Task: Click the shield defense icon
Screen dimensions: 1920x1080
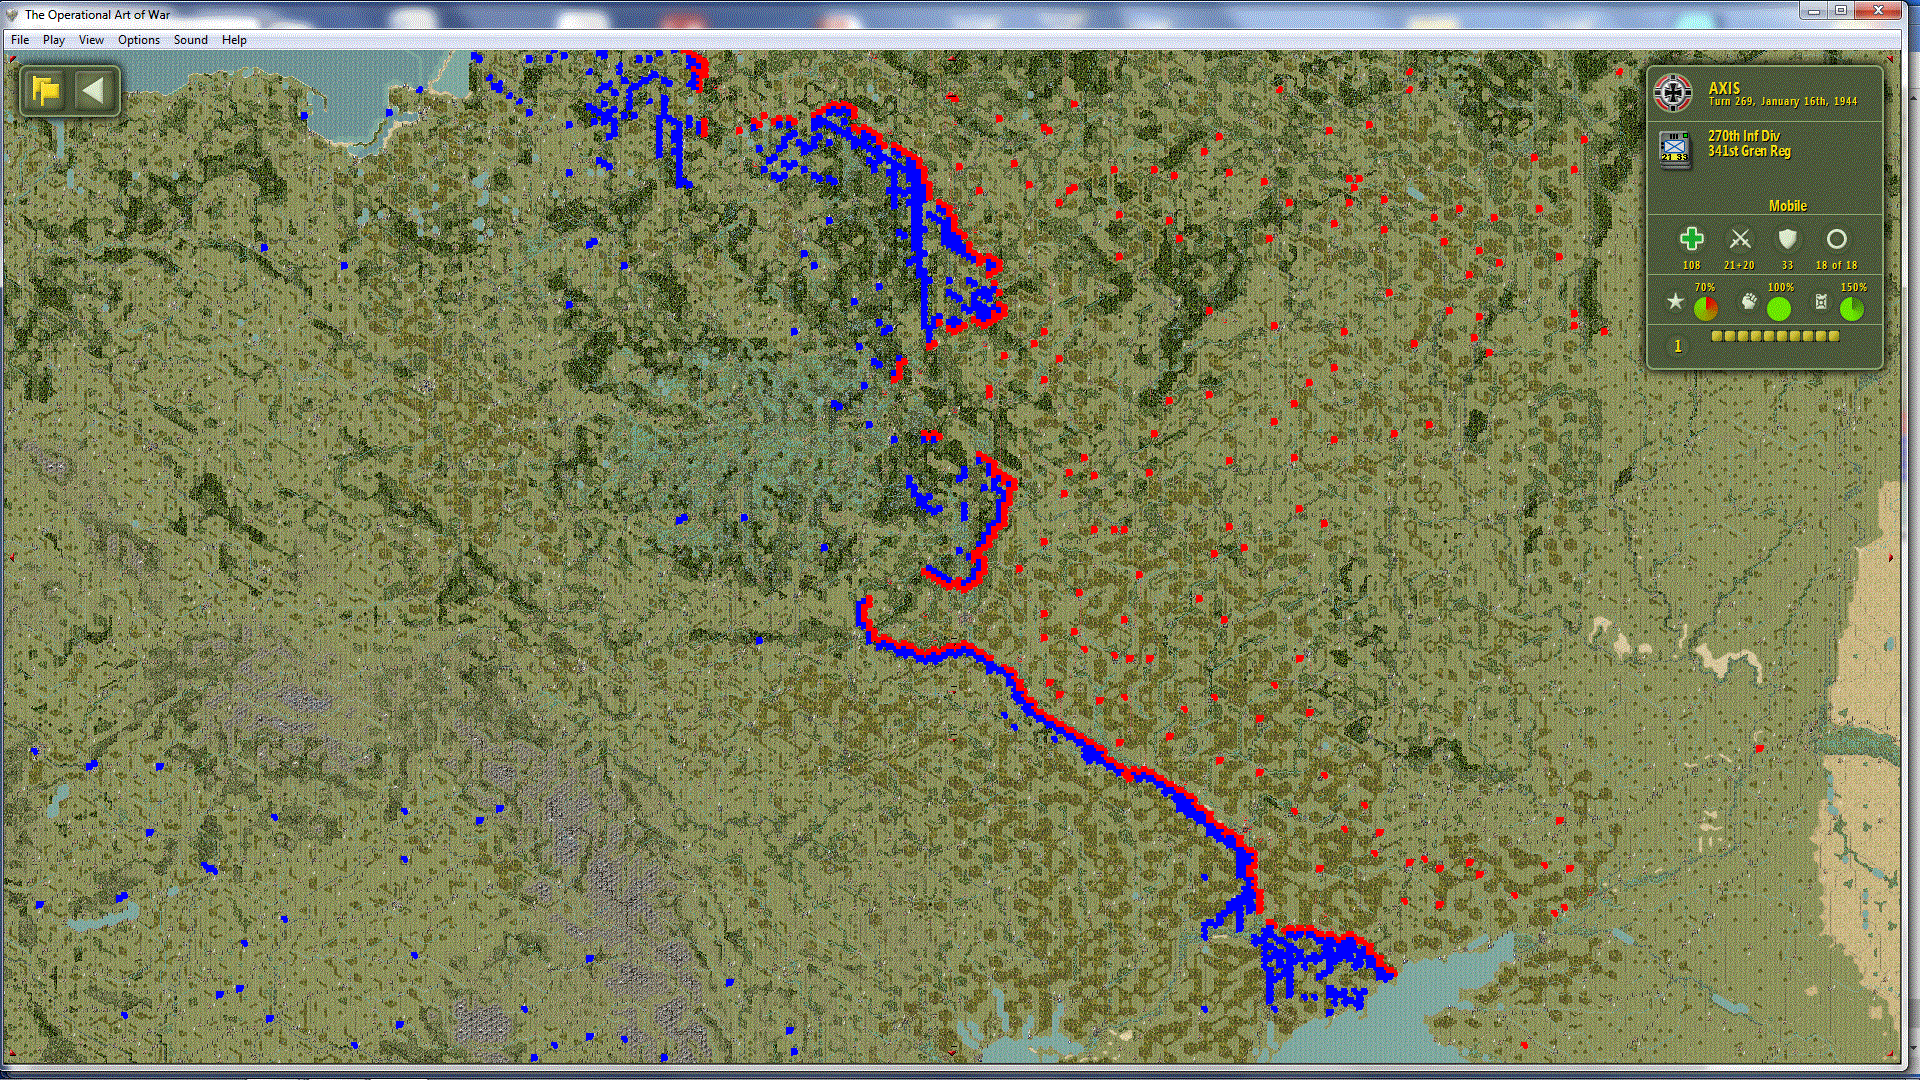Action: (x=1787, y=239)
